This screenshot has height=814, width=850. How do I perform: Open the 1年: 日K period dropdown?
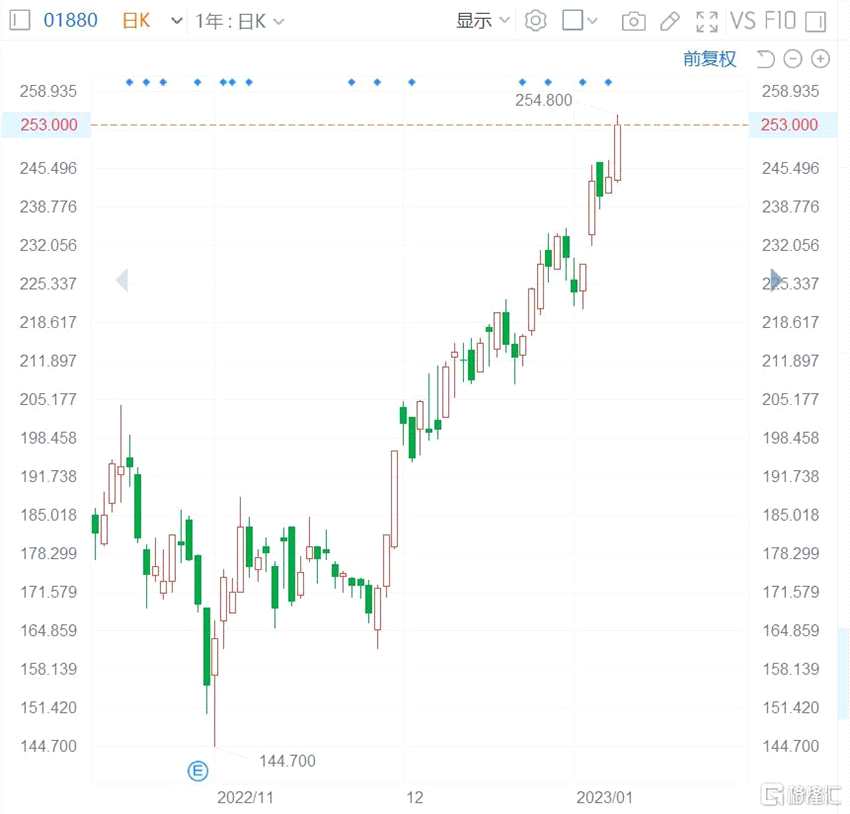click(x=241, y=20)
